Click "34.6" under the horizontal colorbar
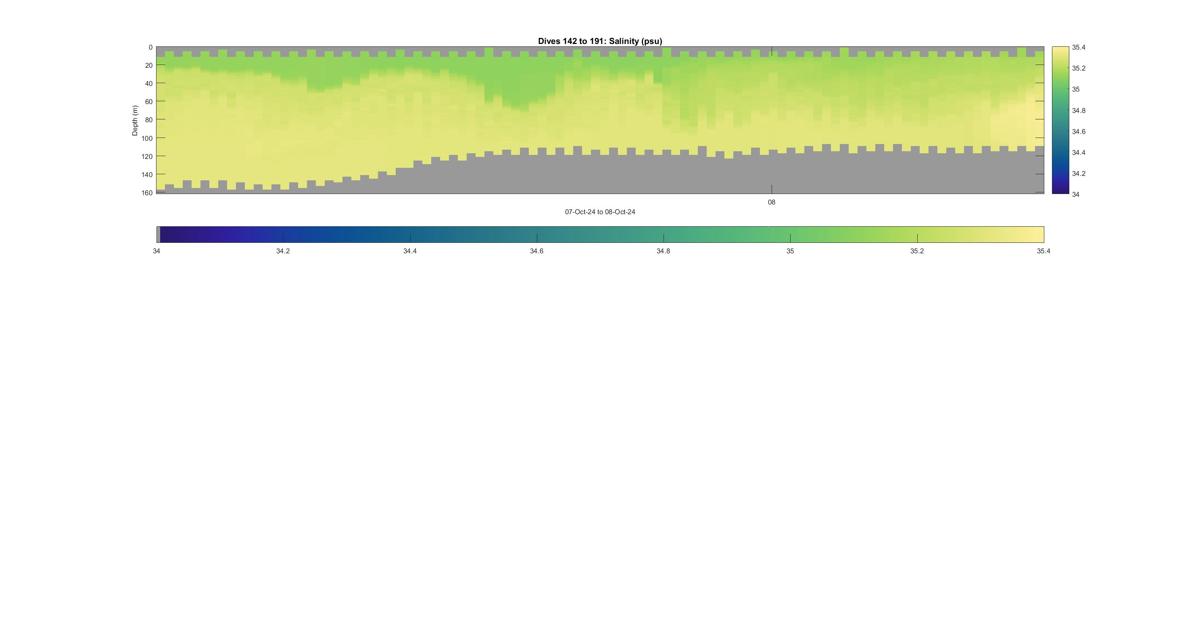The width and height of the screenshot is (1200, 622). [537, 251]
